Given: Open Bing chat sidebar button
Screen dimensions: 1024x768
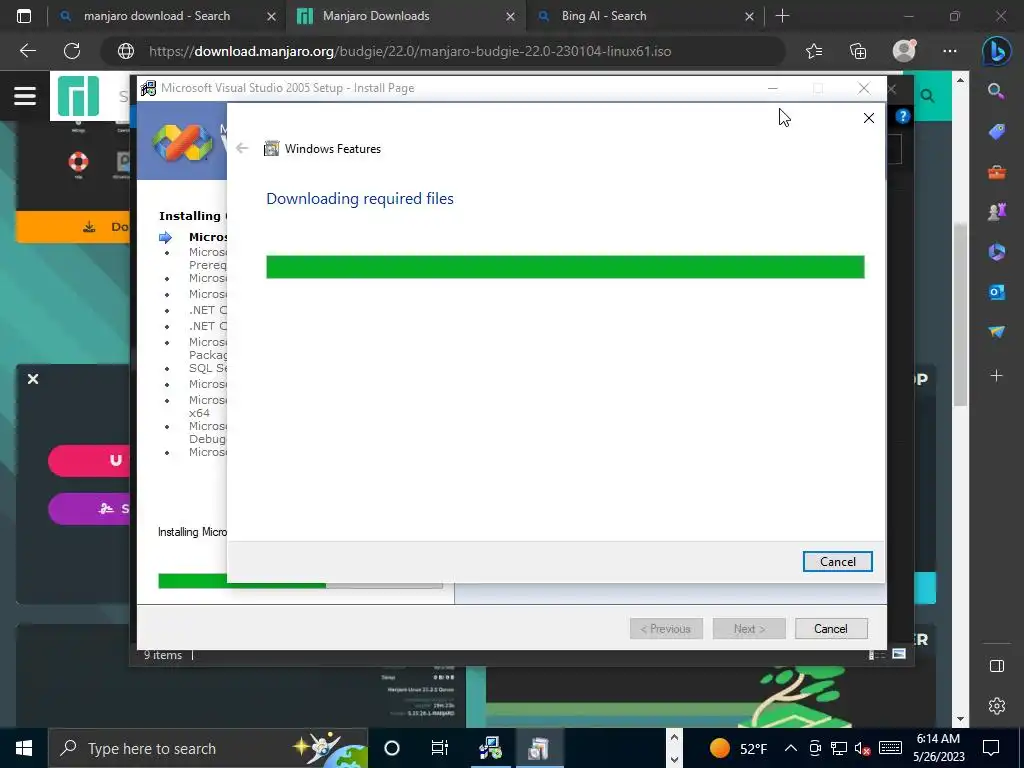Looking at the screenshot, I should [997, 51].
